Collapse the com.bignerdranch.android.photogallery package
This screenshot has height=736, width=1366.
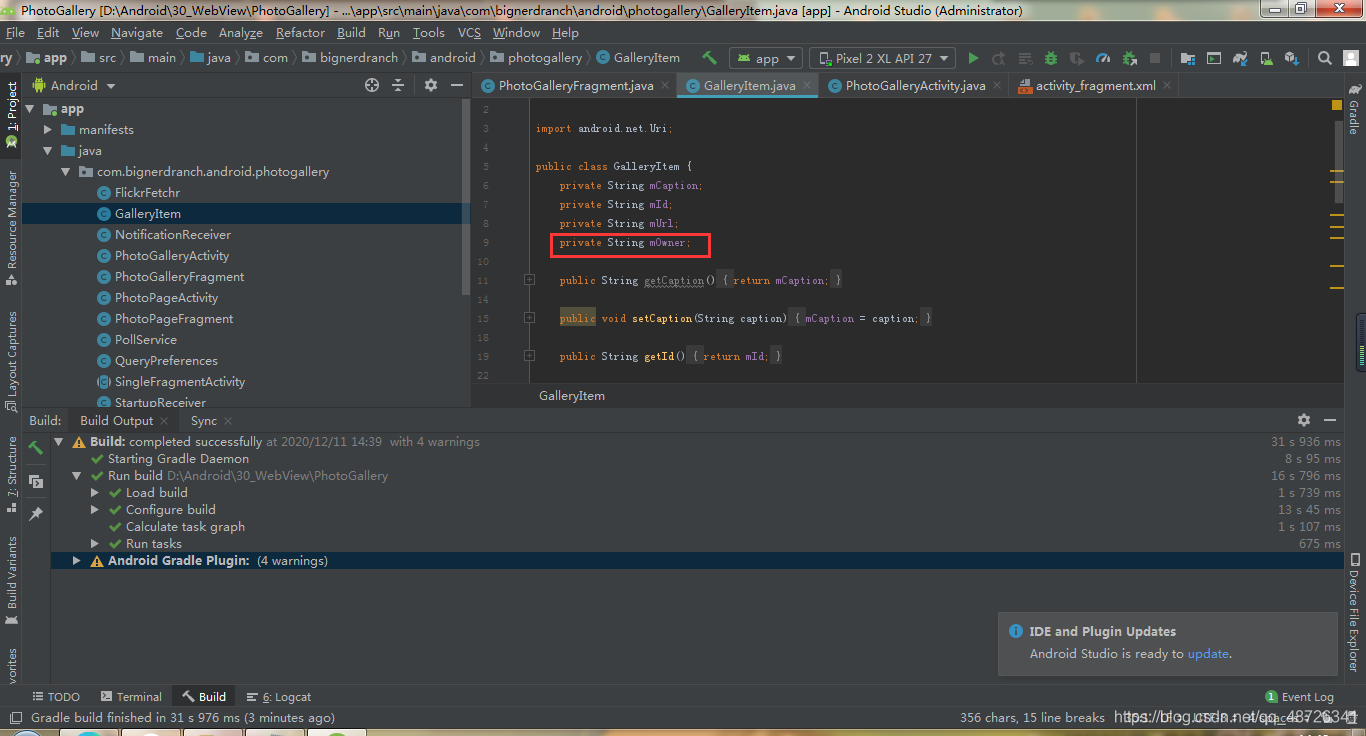pyautogui.click(x=66, y=172)
